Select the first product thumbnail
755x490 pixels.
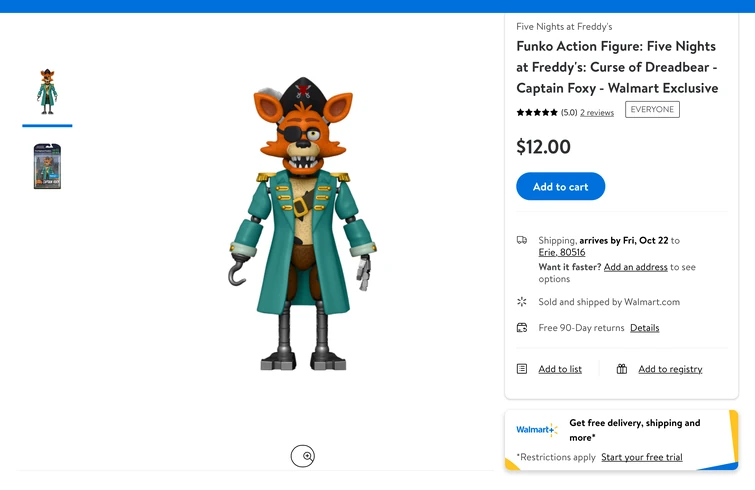[47, 92]
